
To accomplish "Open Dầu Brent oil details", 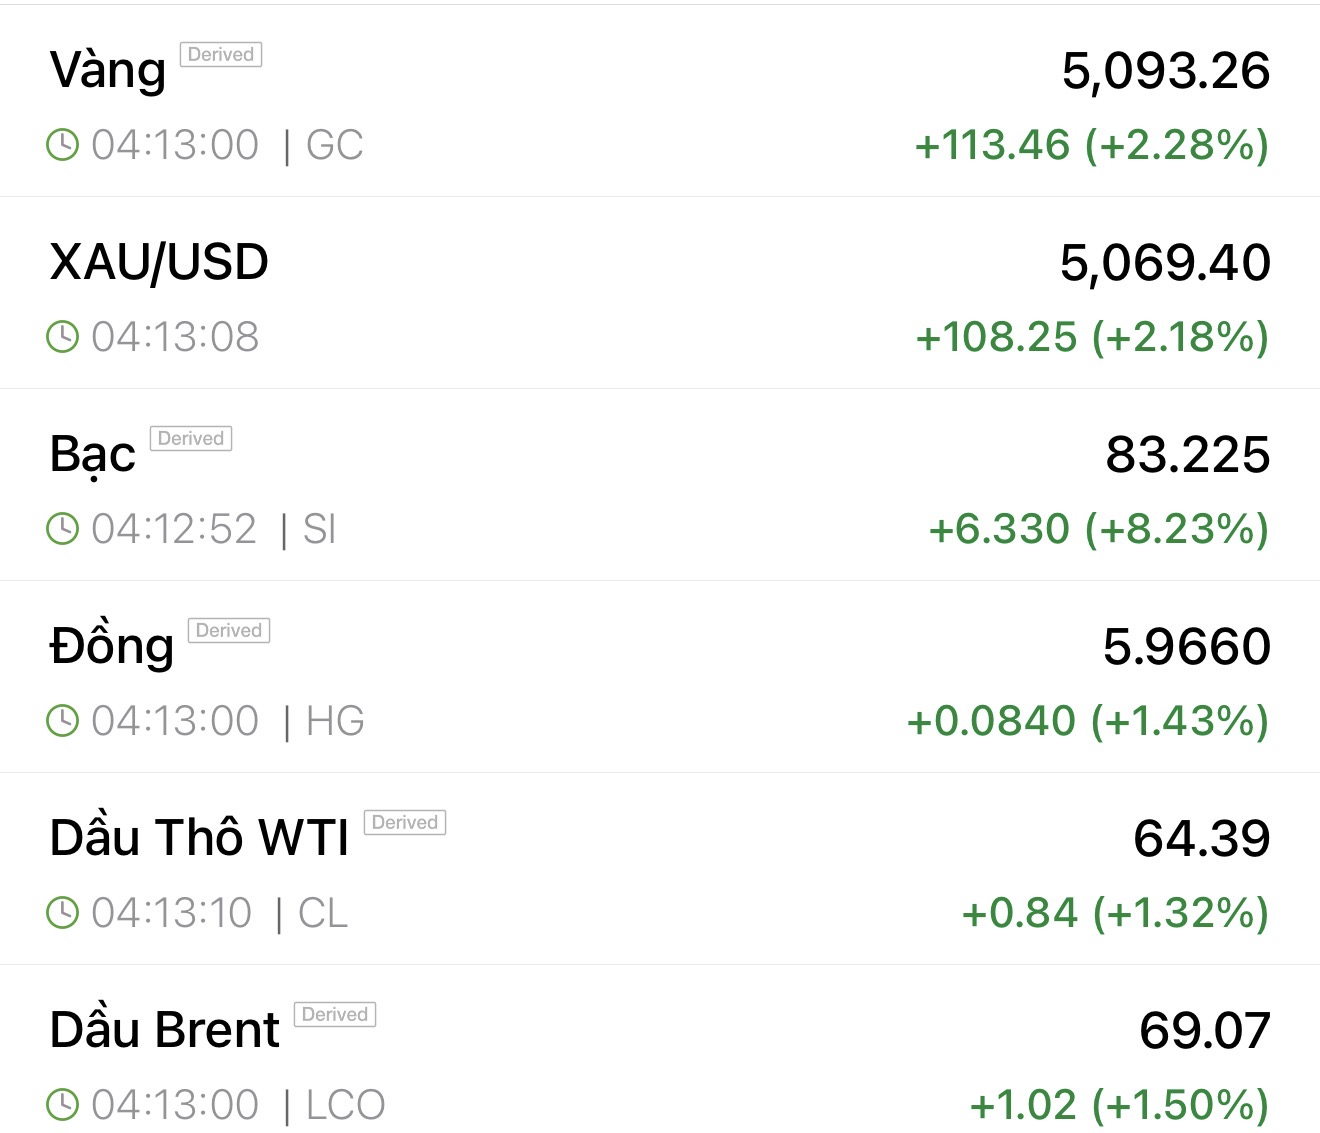I will point(165,1031).
